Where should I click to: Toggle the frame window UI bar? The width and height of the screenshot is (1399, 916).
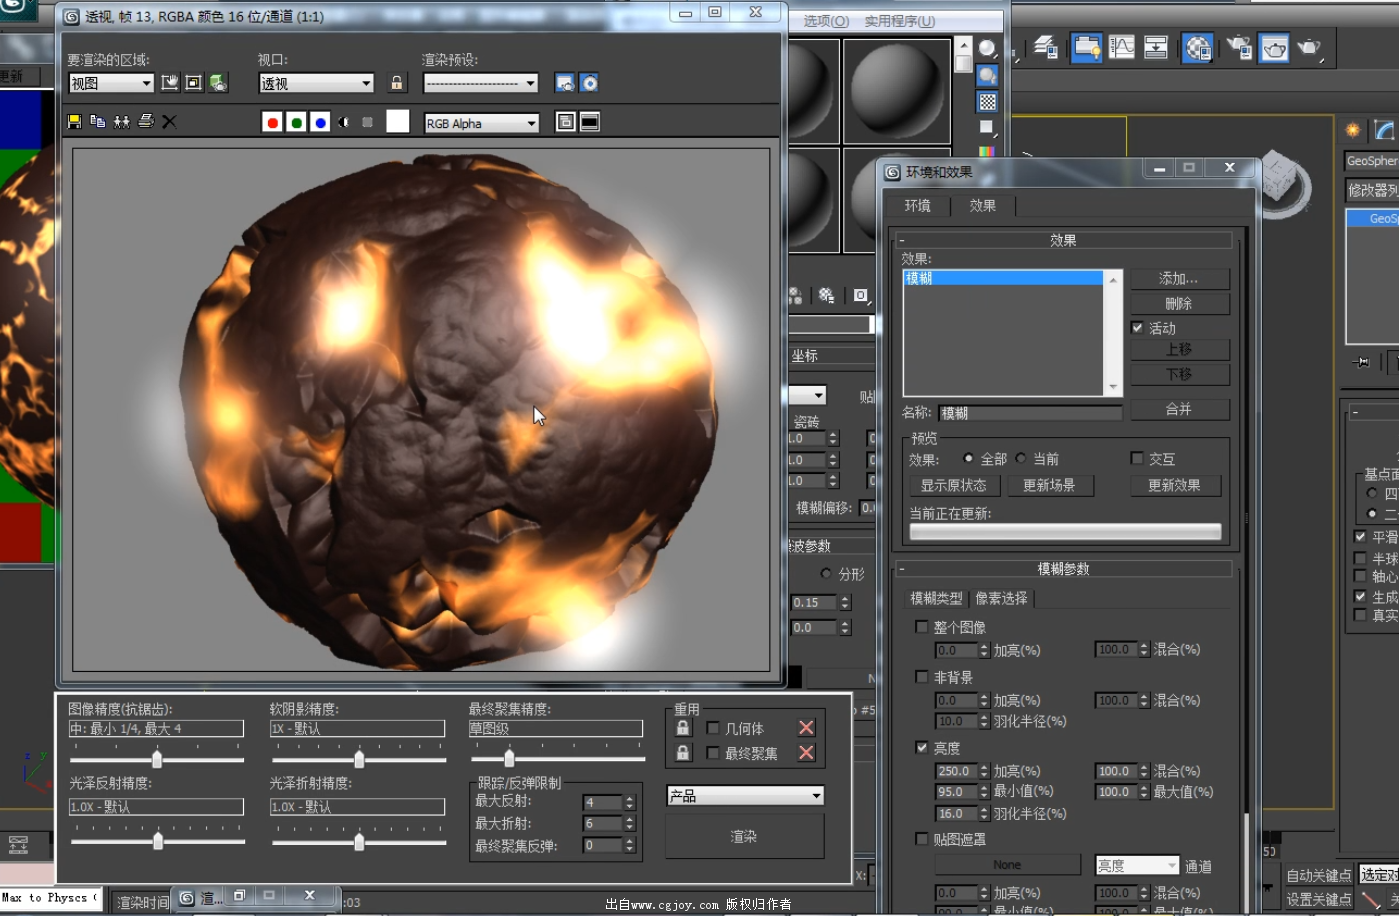[590, 122]
